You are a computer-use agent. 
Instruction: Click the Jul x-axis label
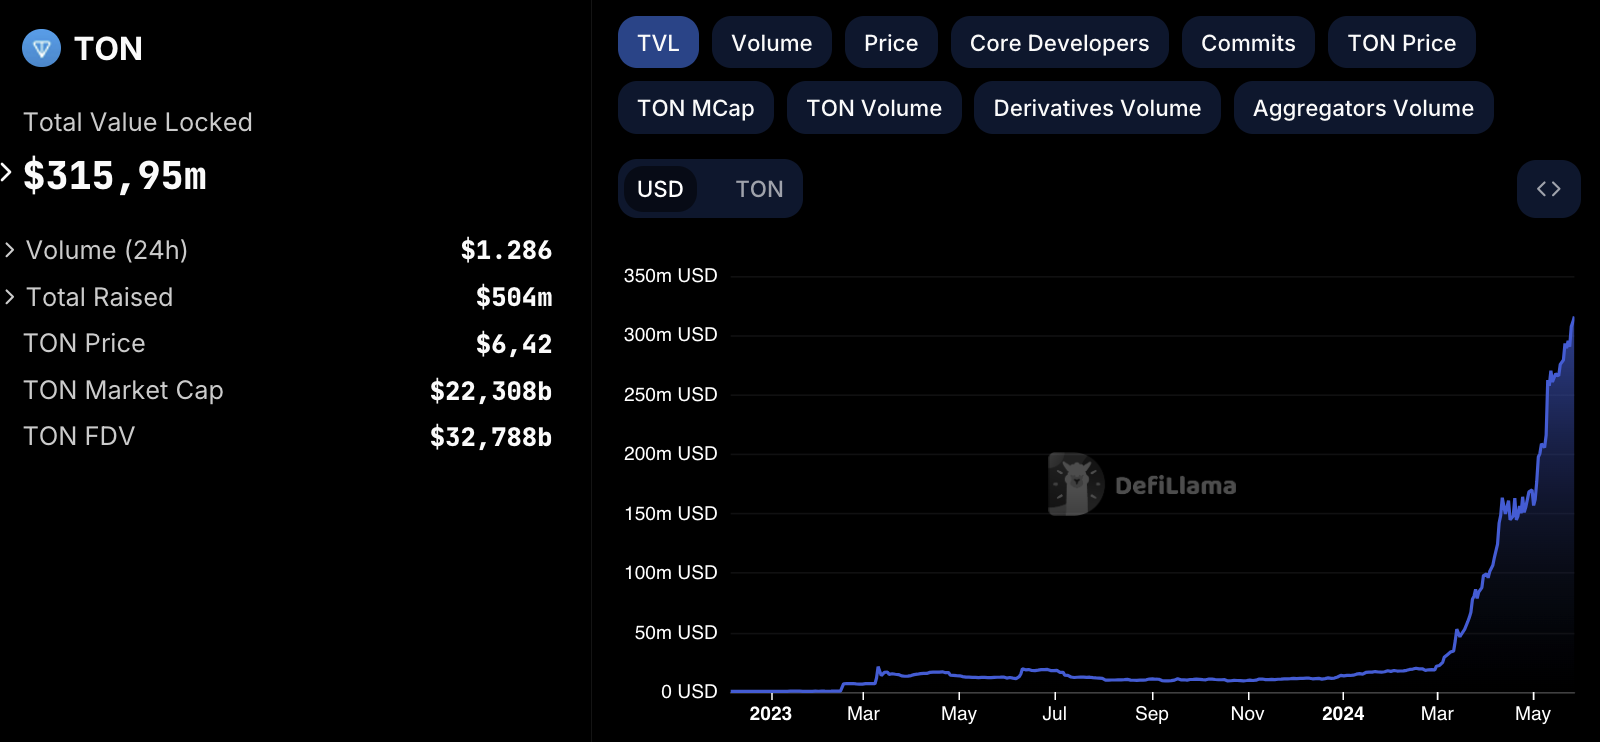tap(1054, 713)
